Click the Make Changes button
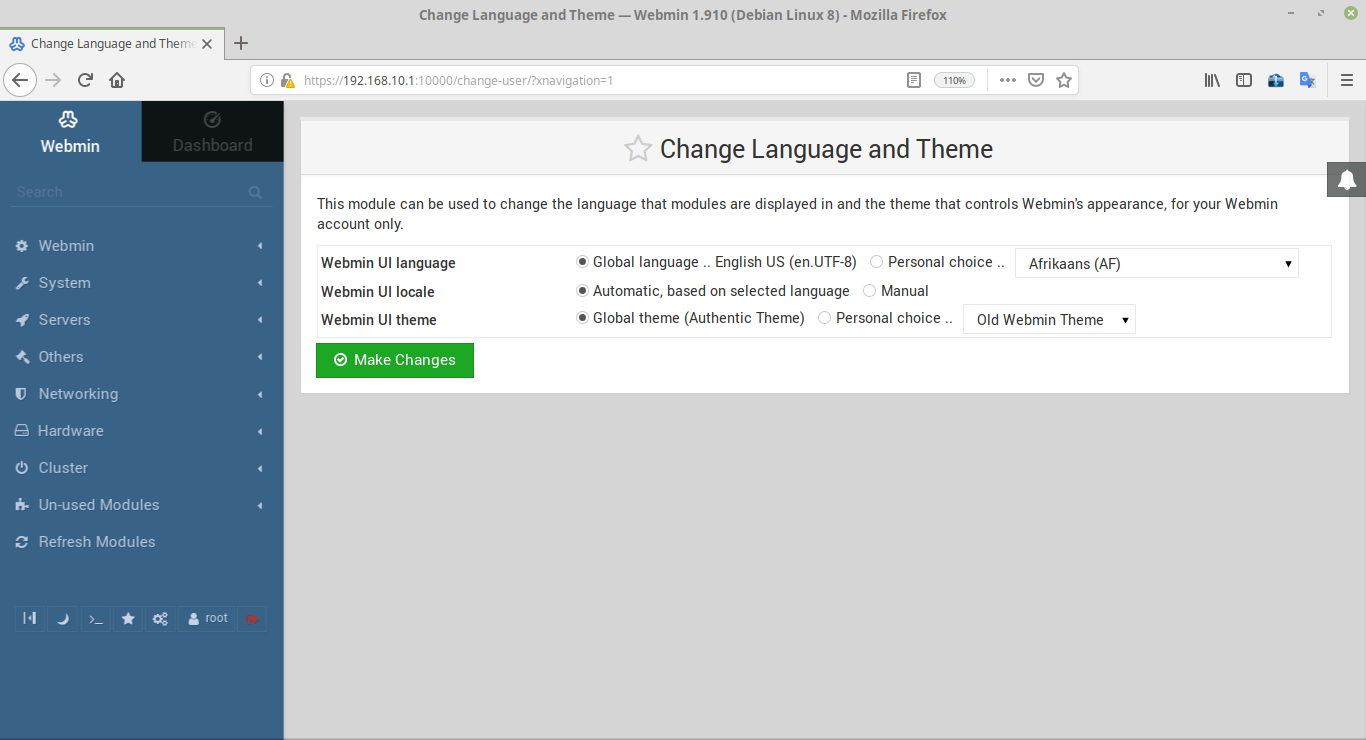This screenshot has width=1366, height=740. (395, 360)
